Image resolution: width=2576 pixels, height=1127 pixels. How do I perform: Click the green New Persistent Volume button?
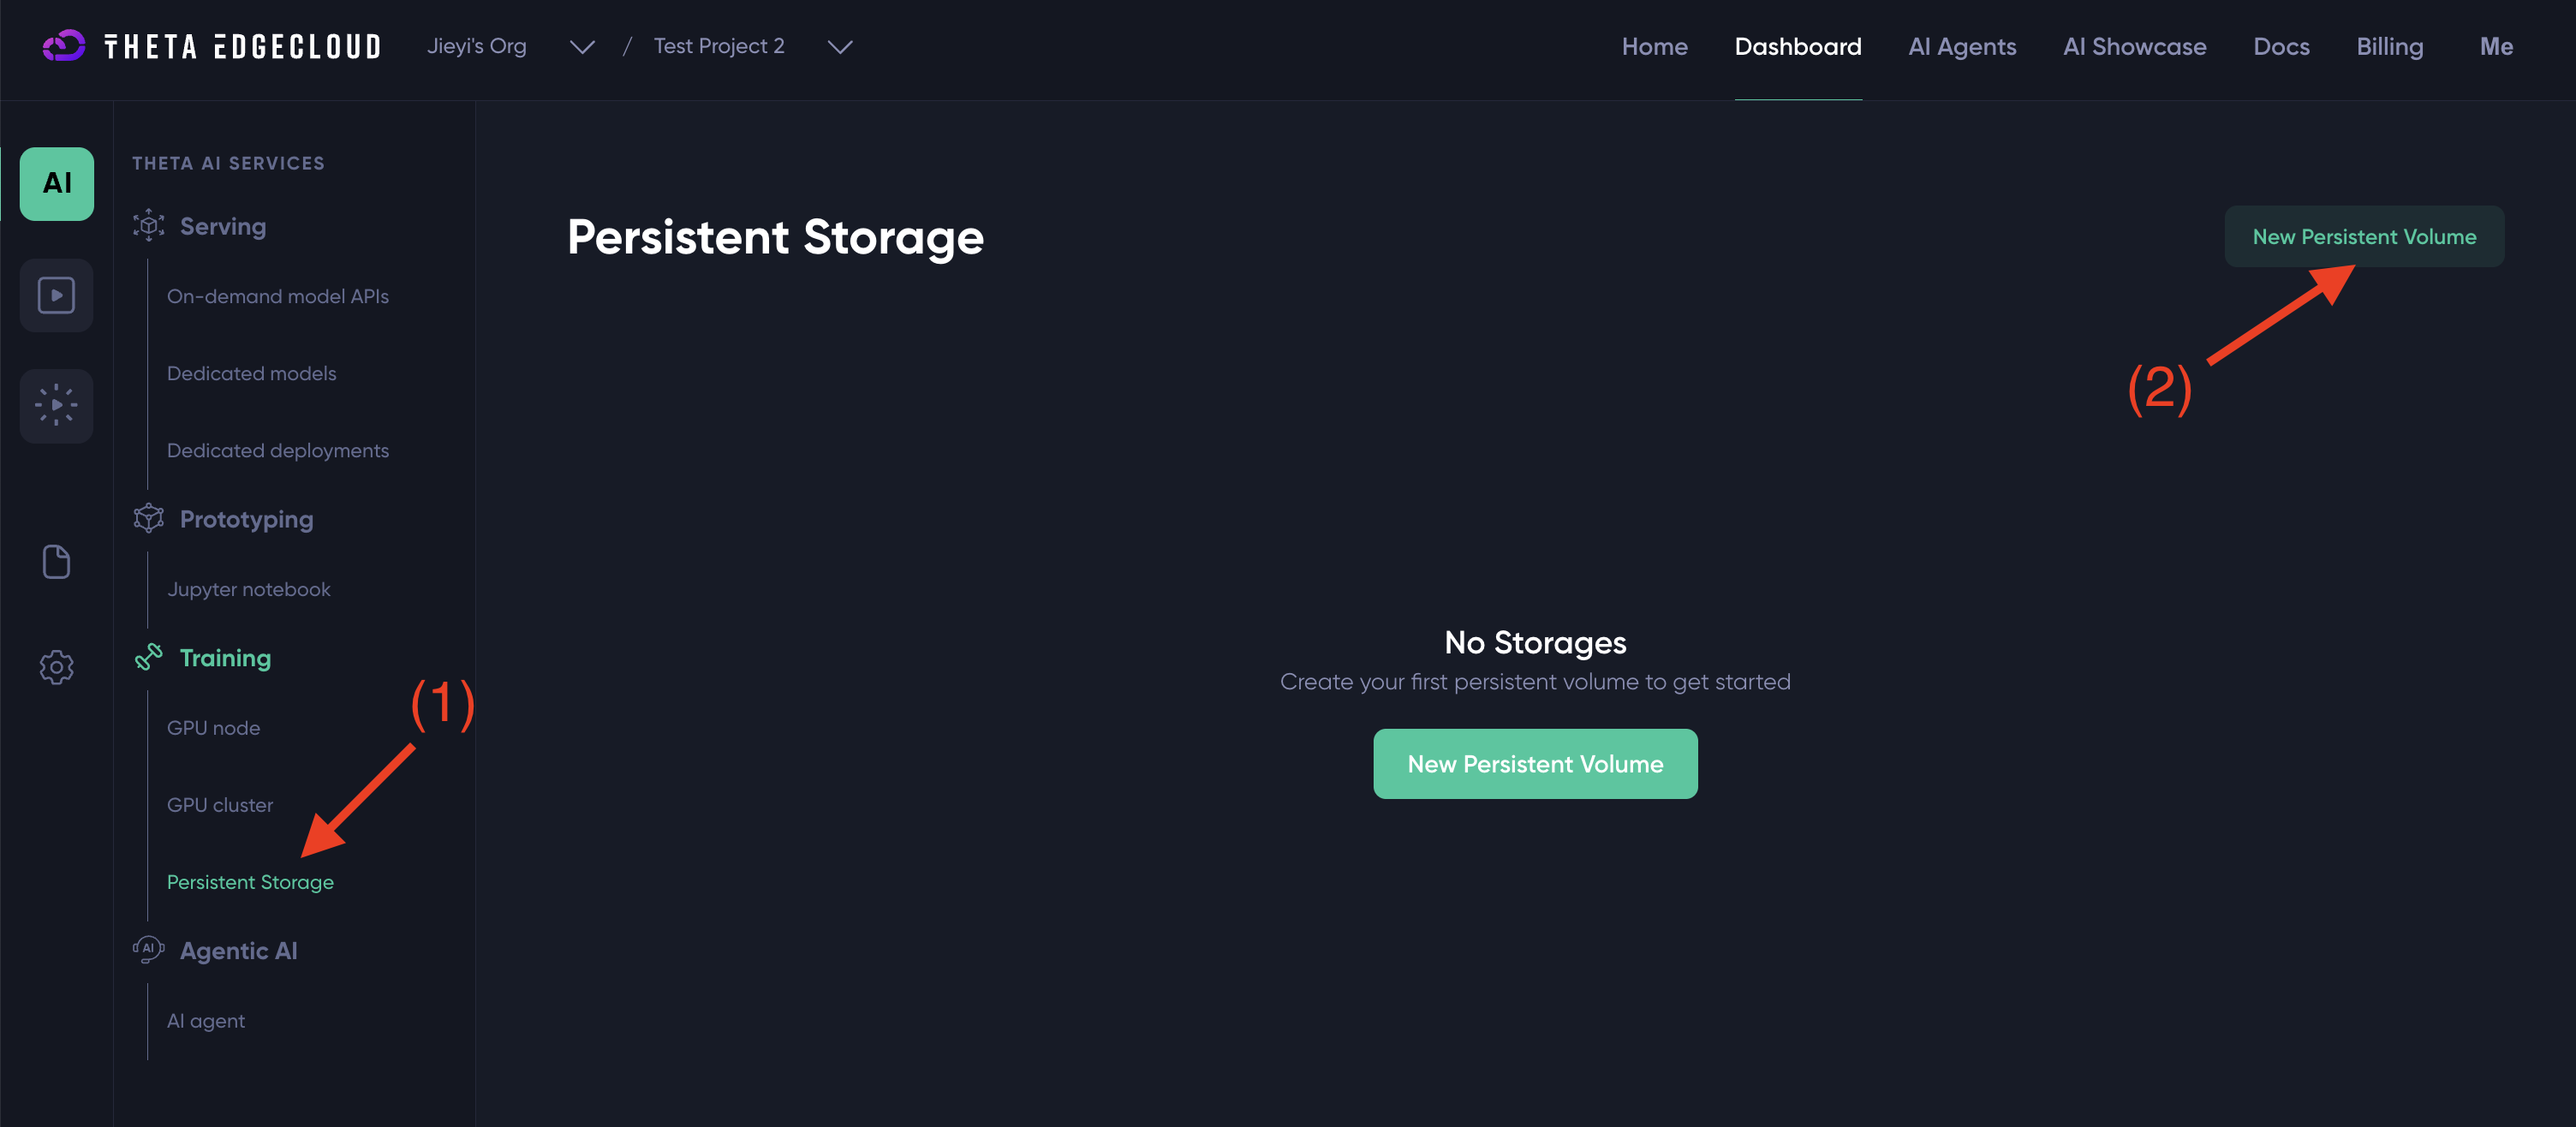pos(1534,764)
